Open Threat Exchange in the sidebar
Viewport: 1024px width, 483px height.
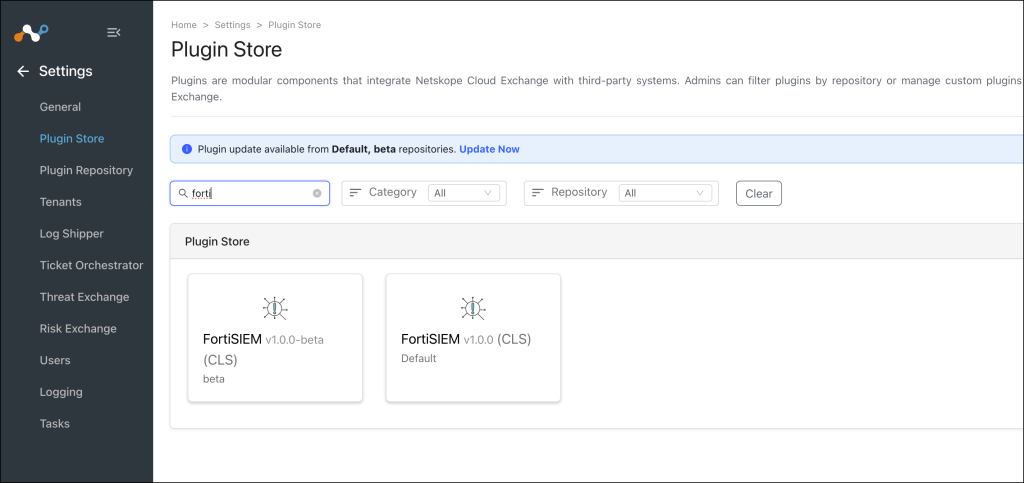[x=84, y=297]
